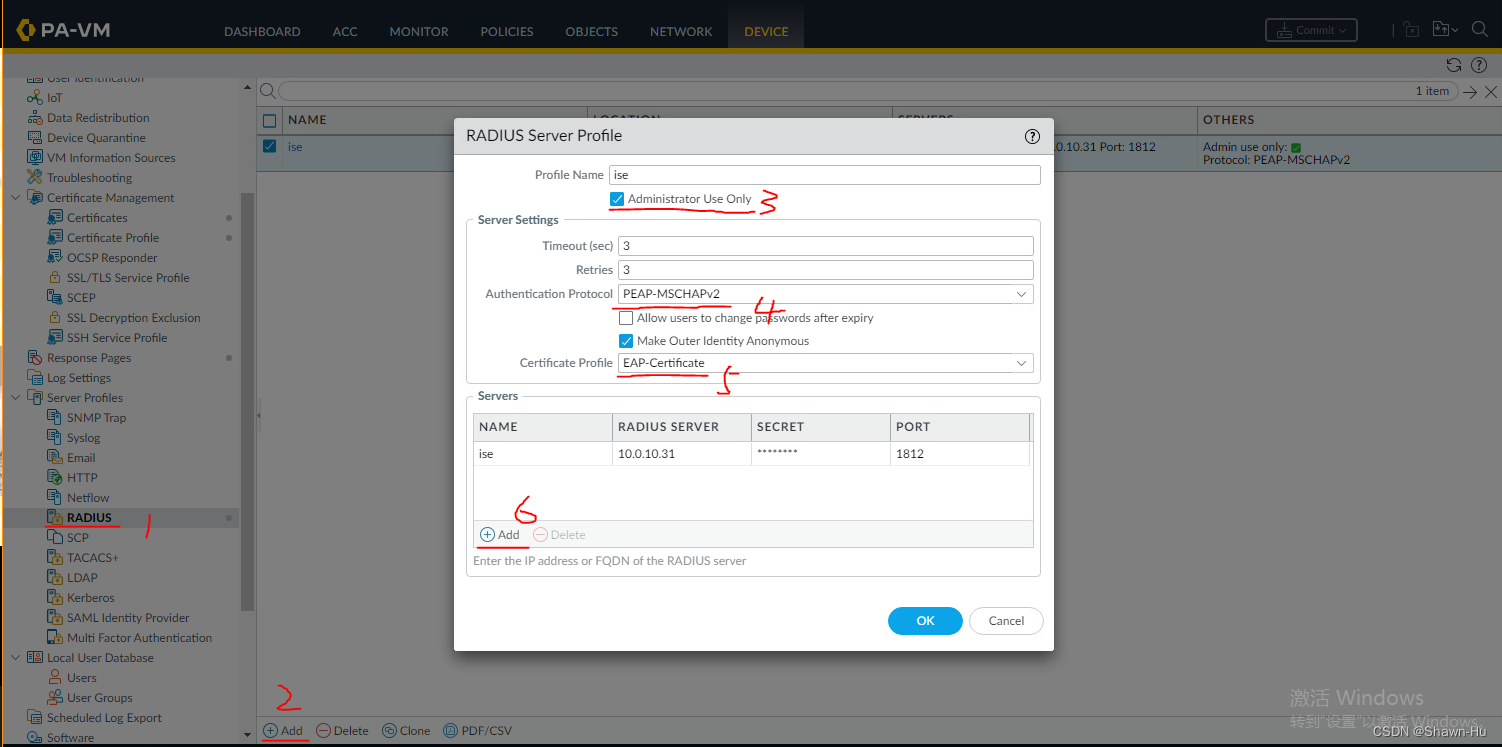Click Add under the Servers table
The image size is (1502, 747).
click(x=500, y=535)
